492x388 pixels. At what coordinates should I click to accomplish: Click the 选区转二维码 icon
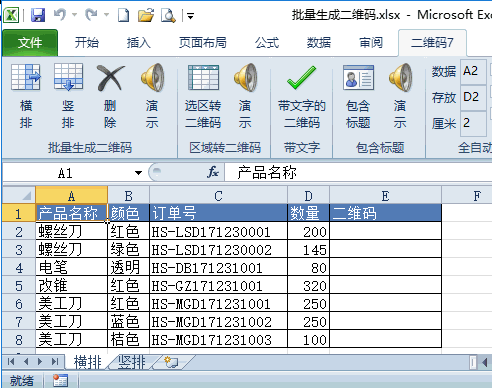point(203,77)
